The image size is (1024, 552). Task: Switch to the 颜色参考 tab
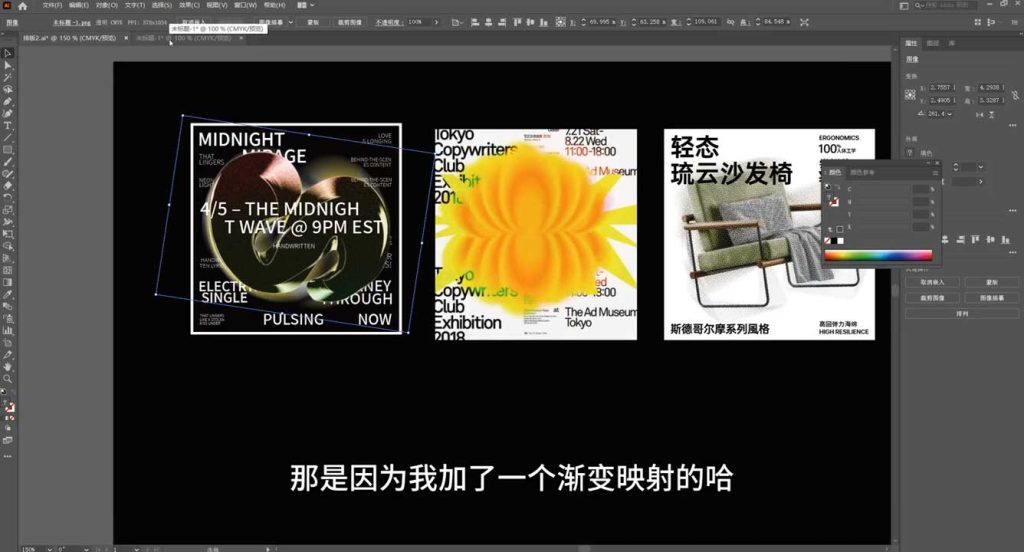(862, 172)
